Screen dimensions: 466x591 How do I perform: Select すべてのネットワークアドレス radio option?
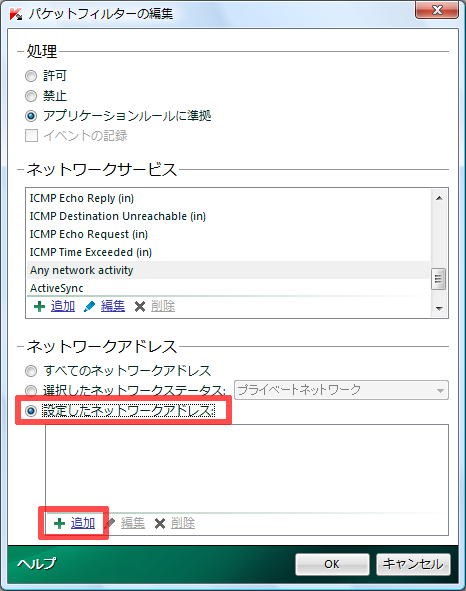[x=31, y=371]
